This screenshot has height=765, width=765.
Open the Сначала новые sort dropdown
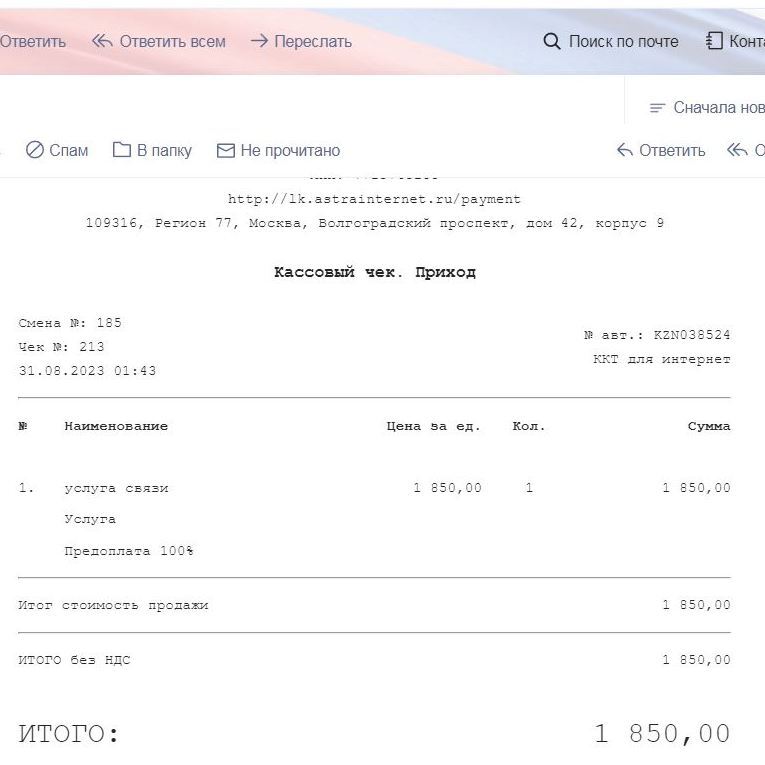pyautogui.click(x=718, y=108)
